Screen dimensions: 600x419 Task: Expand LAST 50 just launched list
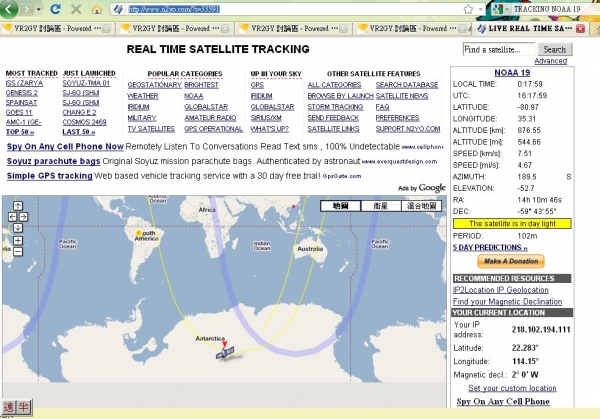click(x=81, y=132)
